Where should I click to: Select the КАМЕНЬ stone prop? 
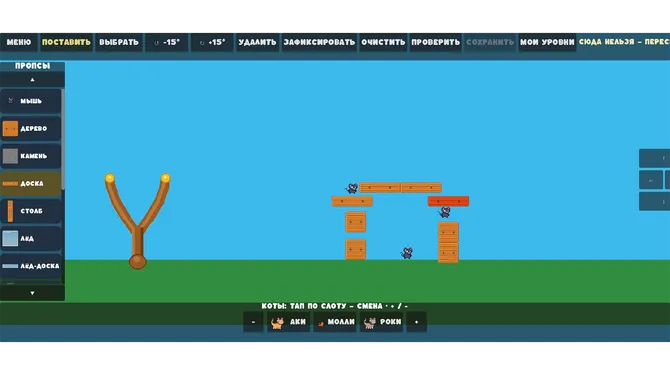pos(31,156)
